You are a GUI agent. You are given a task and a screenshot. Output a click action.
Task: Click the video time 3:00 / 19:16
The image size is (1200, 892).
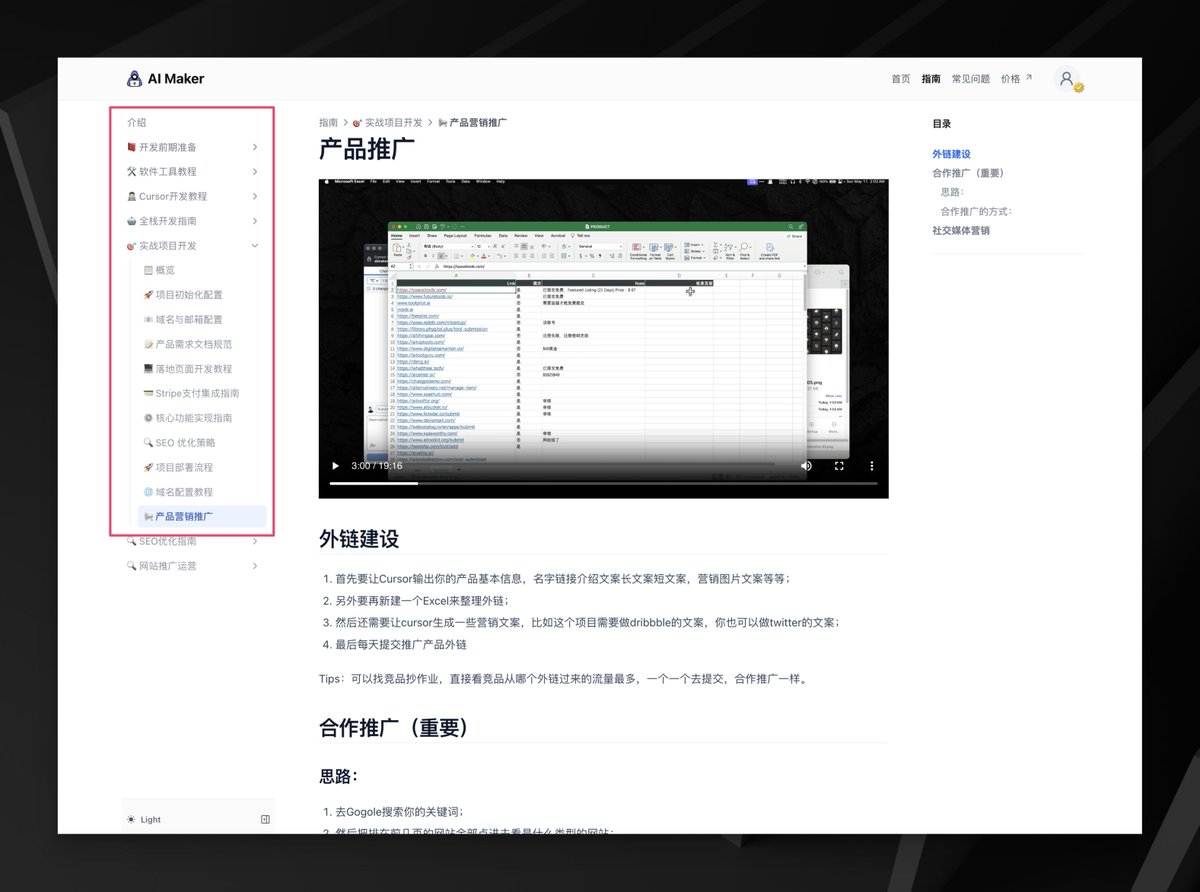(377, 466)
